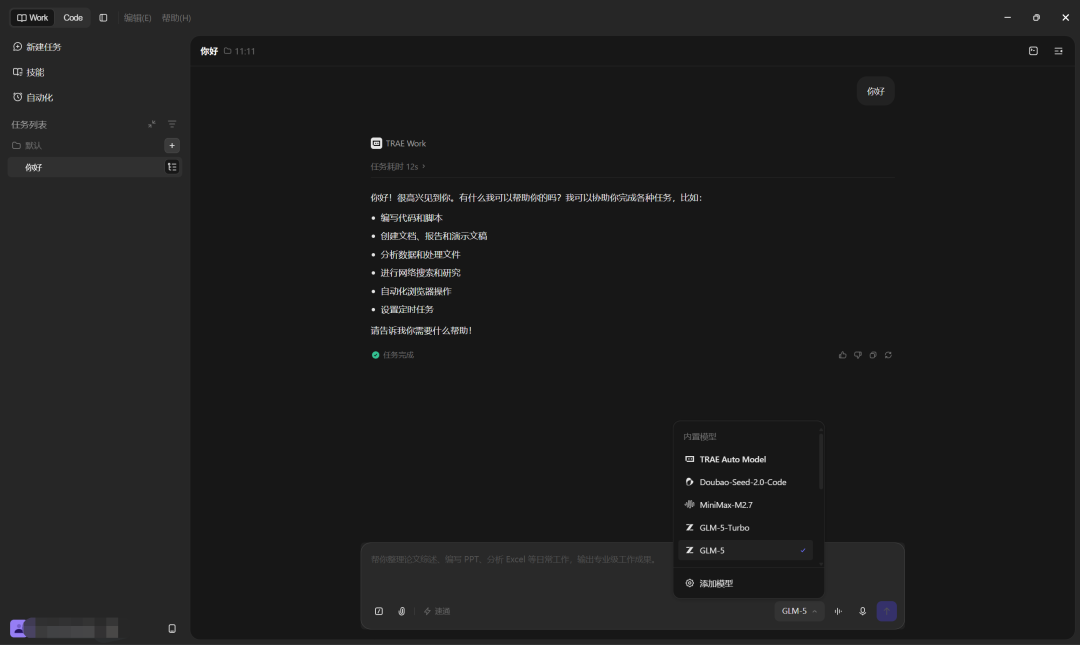This screenshot has height=645, width=1080.
Task: Click the 你好 user message bubble
Action: tap(875, 91)
